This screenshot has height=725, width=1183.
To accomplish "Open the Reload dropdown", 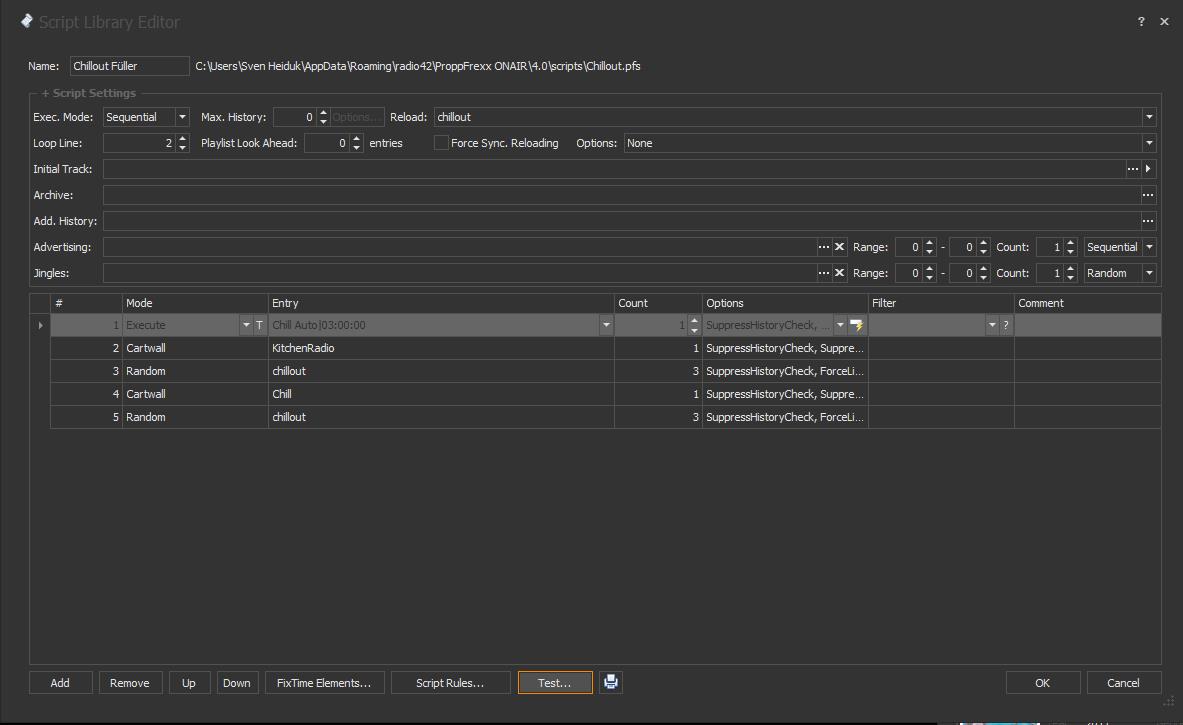I will [1149, 117].
